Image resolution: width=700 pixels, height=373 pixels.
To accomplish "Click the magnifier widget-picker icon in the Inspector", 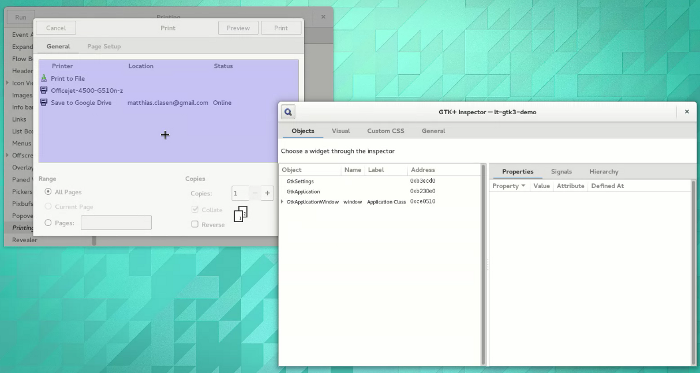I will pos(288,112).
